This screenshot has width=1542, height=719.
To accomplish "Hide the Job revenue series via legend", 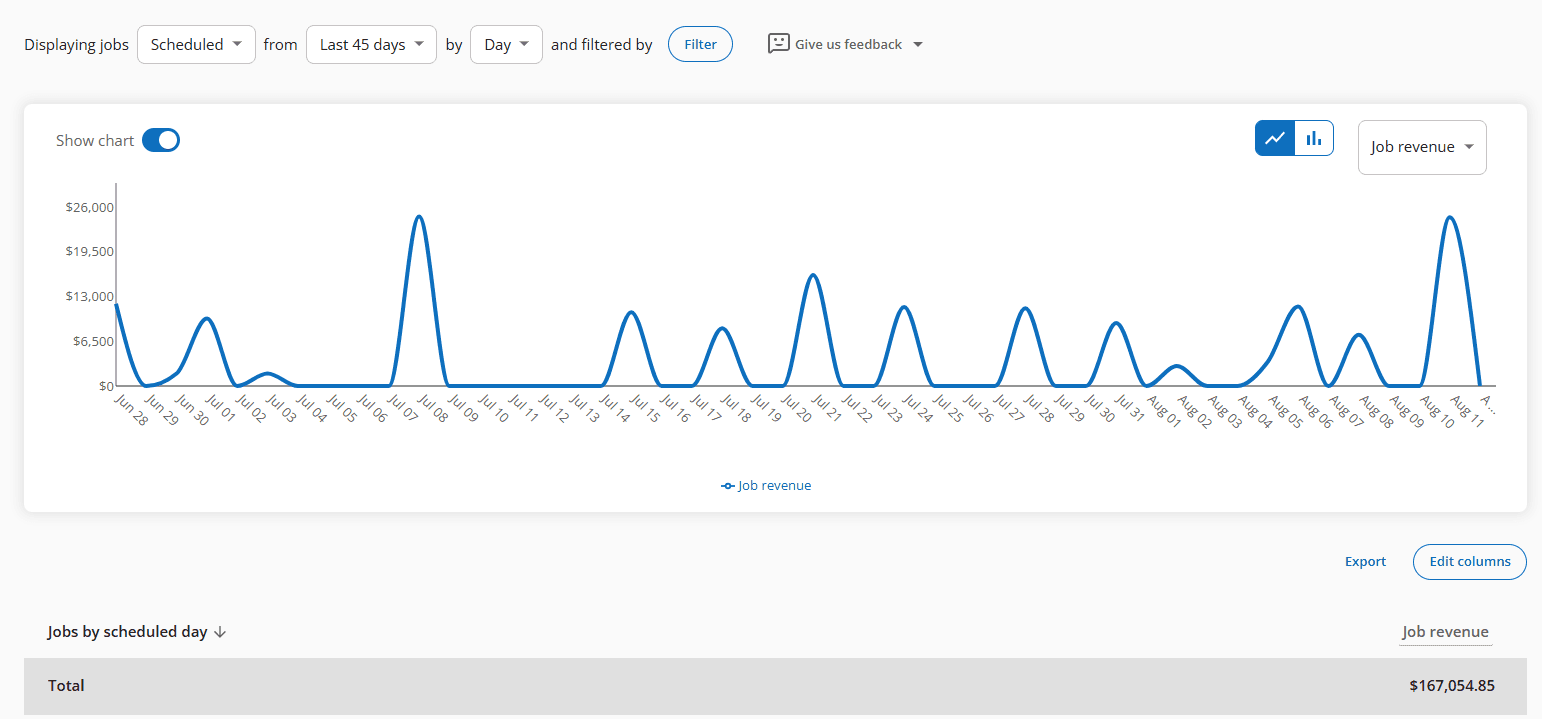I will (766, 485).
